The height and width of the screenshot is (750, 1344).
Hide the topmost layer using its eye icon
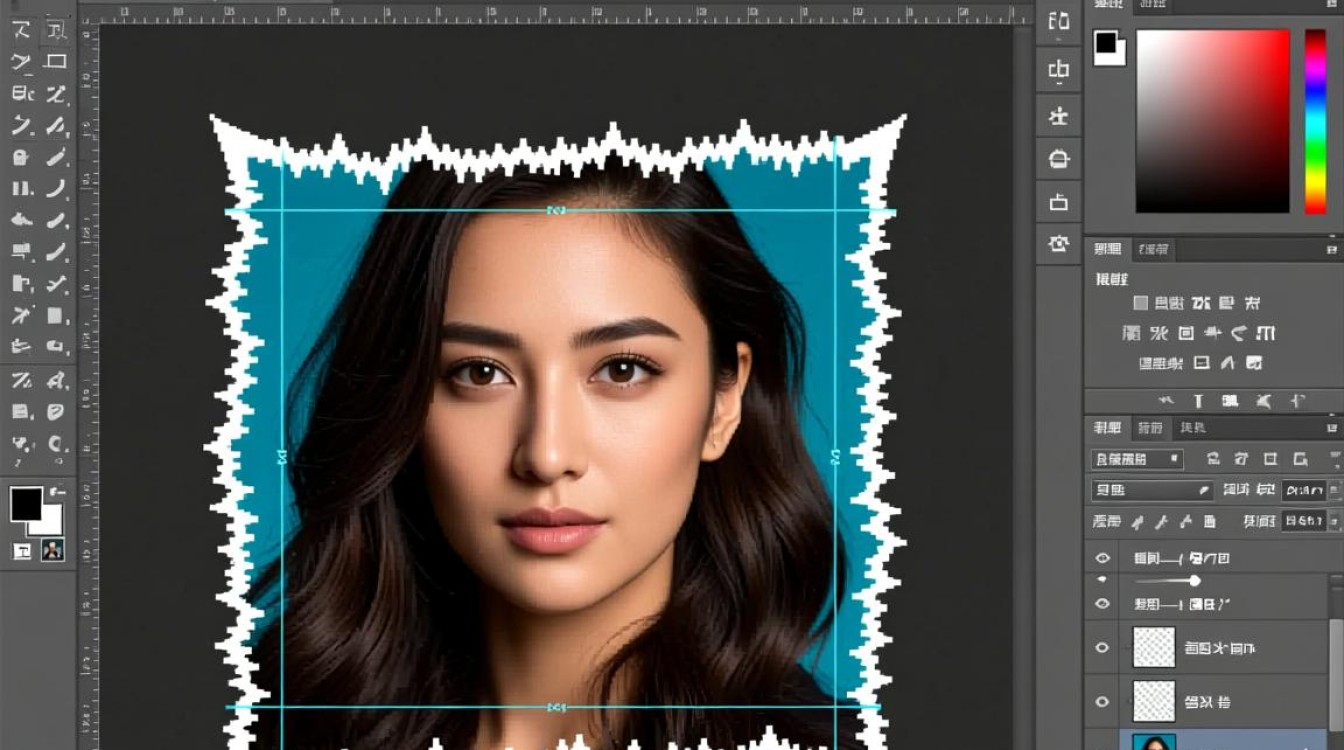click(x=1103, y=558)
